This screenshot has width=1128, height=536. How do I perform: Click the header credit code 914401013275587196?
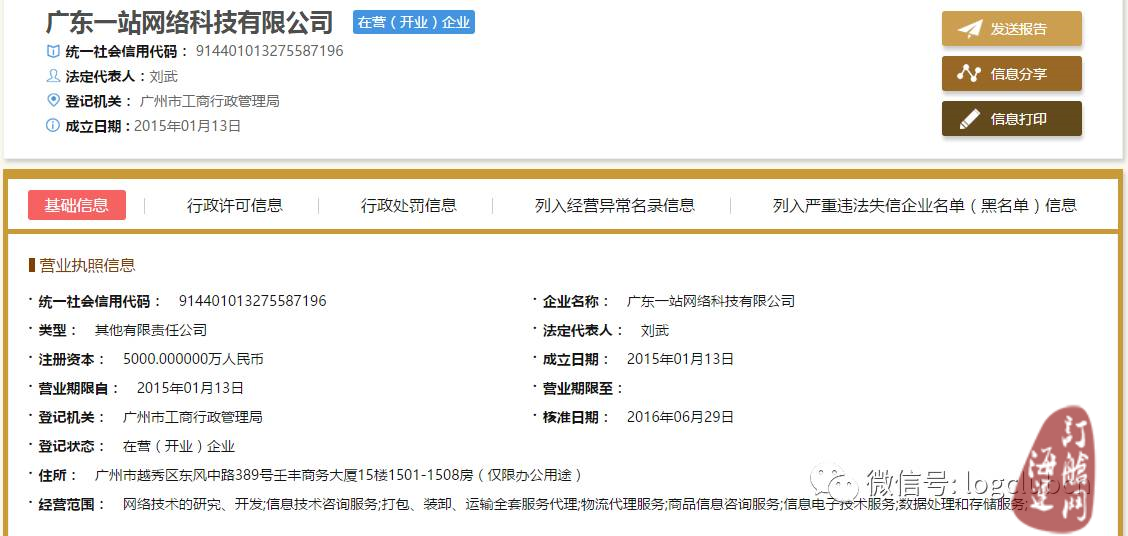270,51
